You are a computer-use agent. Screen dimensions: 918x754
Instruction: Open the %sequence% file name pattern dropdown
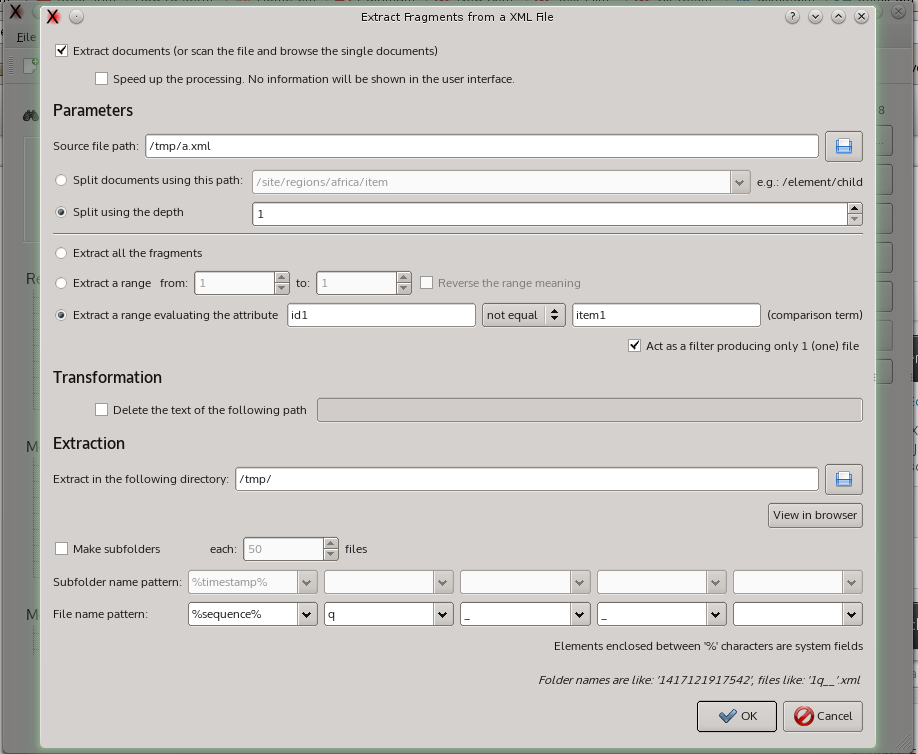click(x=251, y=614)
